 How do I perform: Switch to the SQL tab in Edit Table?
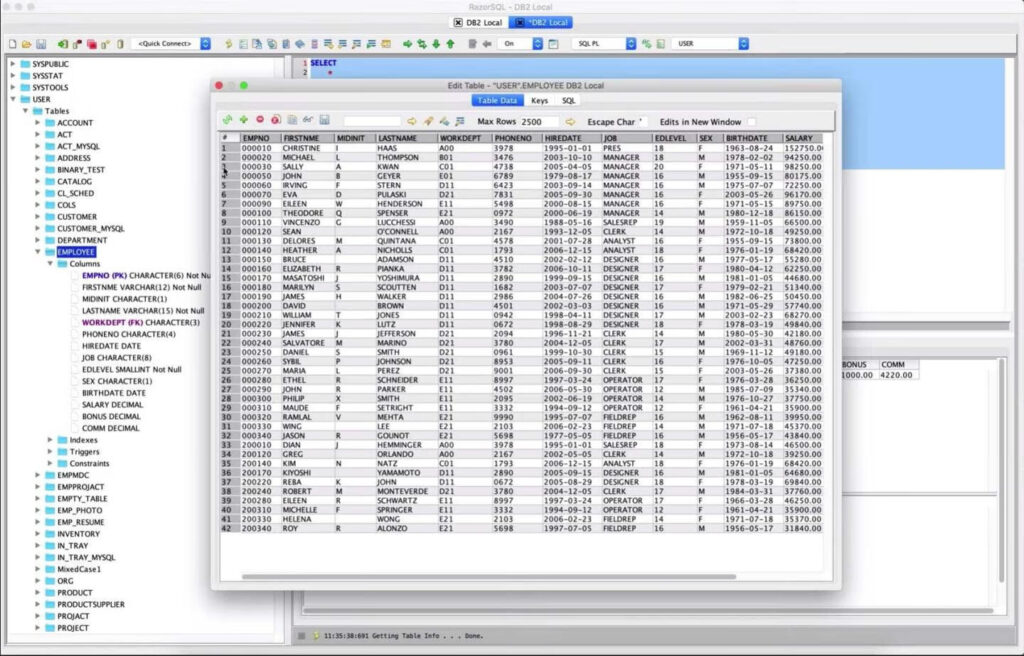point(569,101)
